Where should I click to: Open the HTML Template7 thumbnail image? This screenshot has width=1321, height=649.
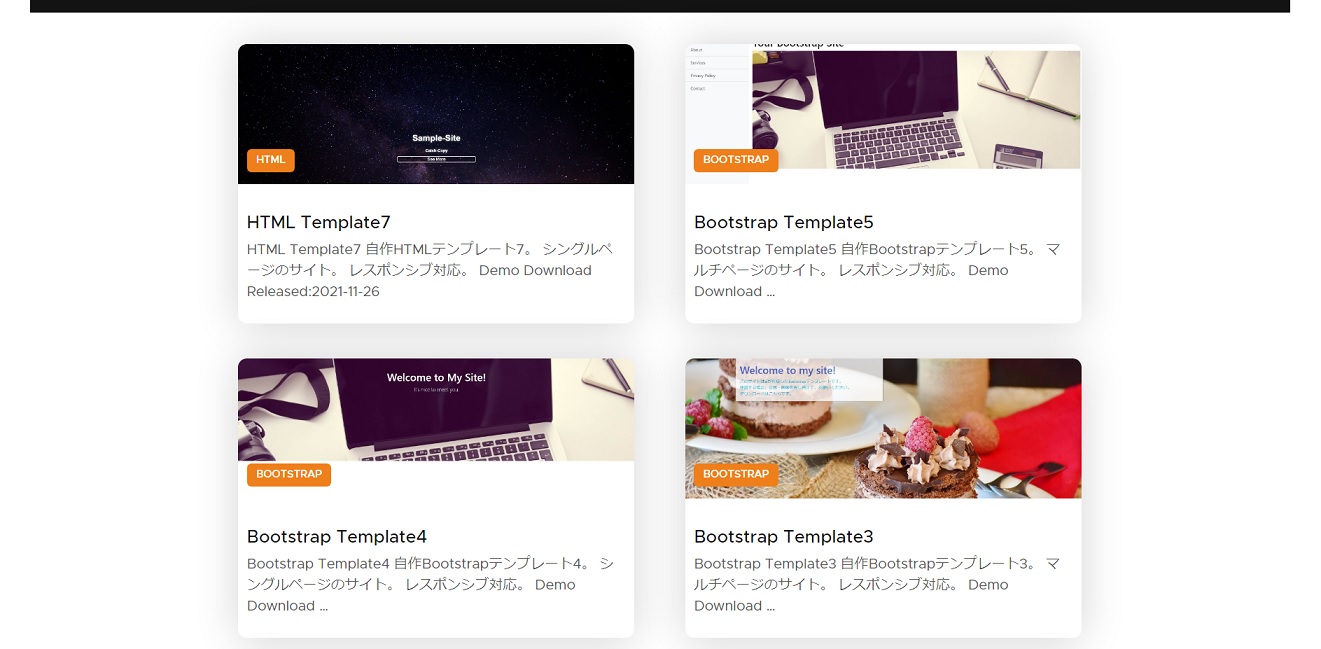tap(436, 114)
